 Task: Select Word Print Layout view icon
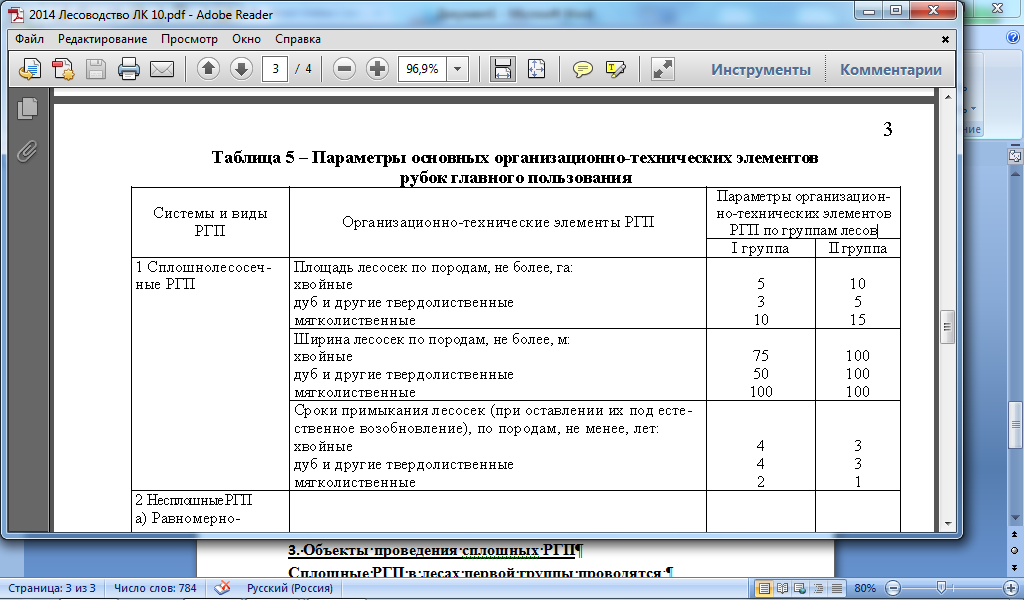point(763,588)
